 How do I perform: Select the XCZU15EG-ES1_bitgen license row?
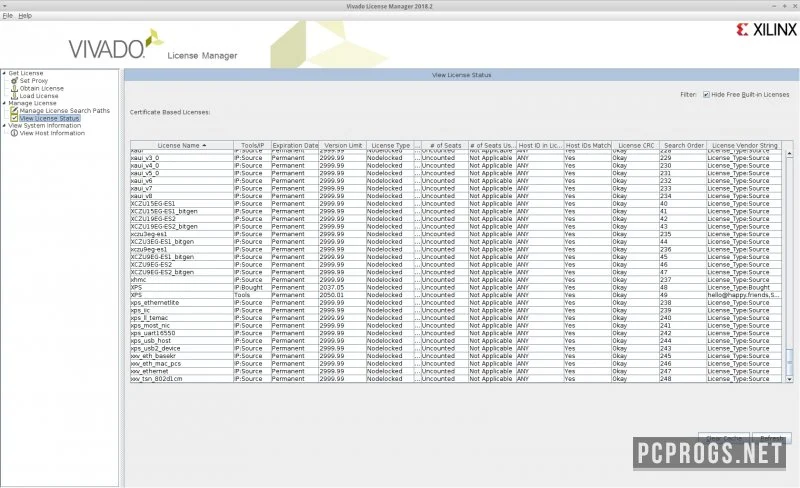point(456,211)
